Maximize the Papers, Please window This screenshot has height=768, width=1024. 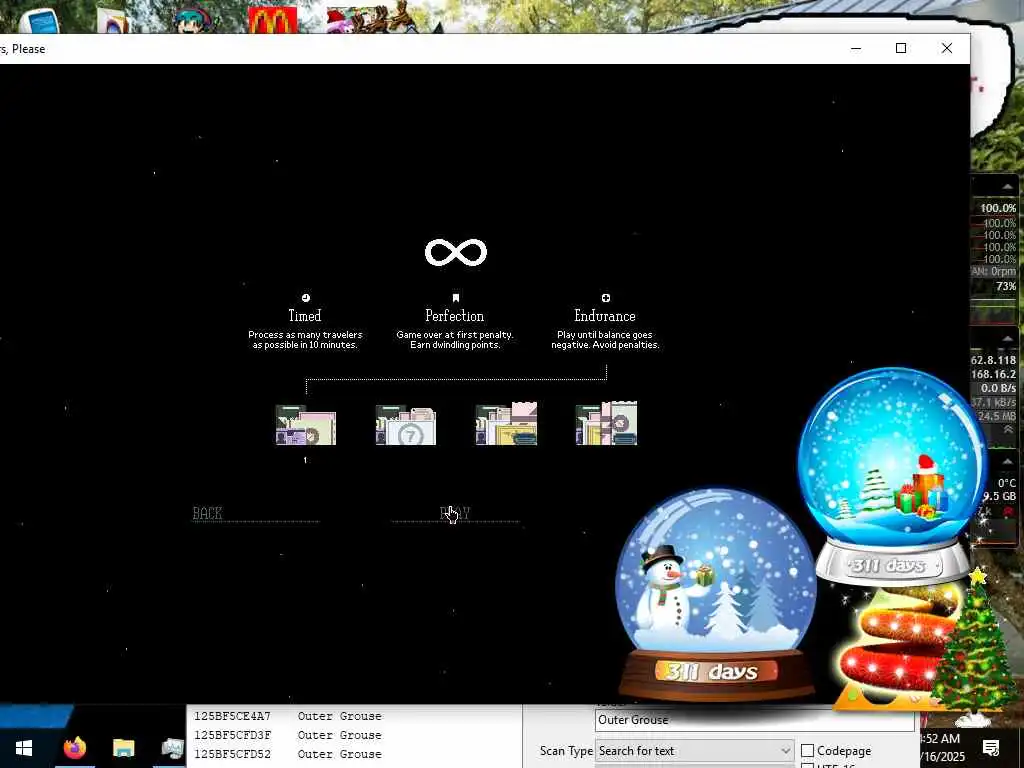click(x=901, y=48)
